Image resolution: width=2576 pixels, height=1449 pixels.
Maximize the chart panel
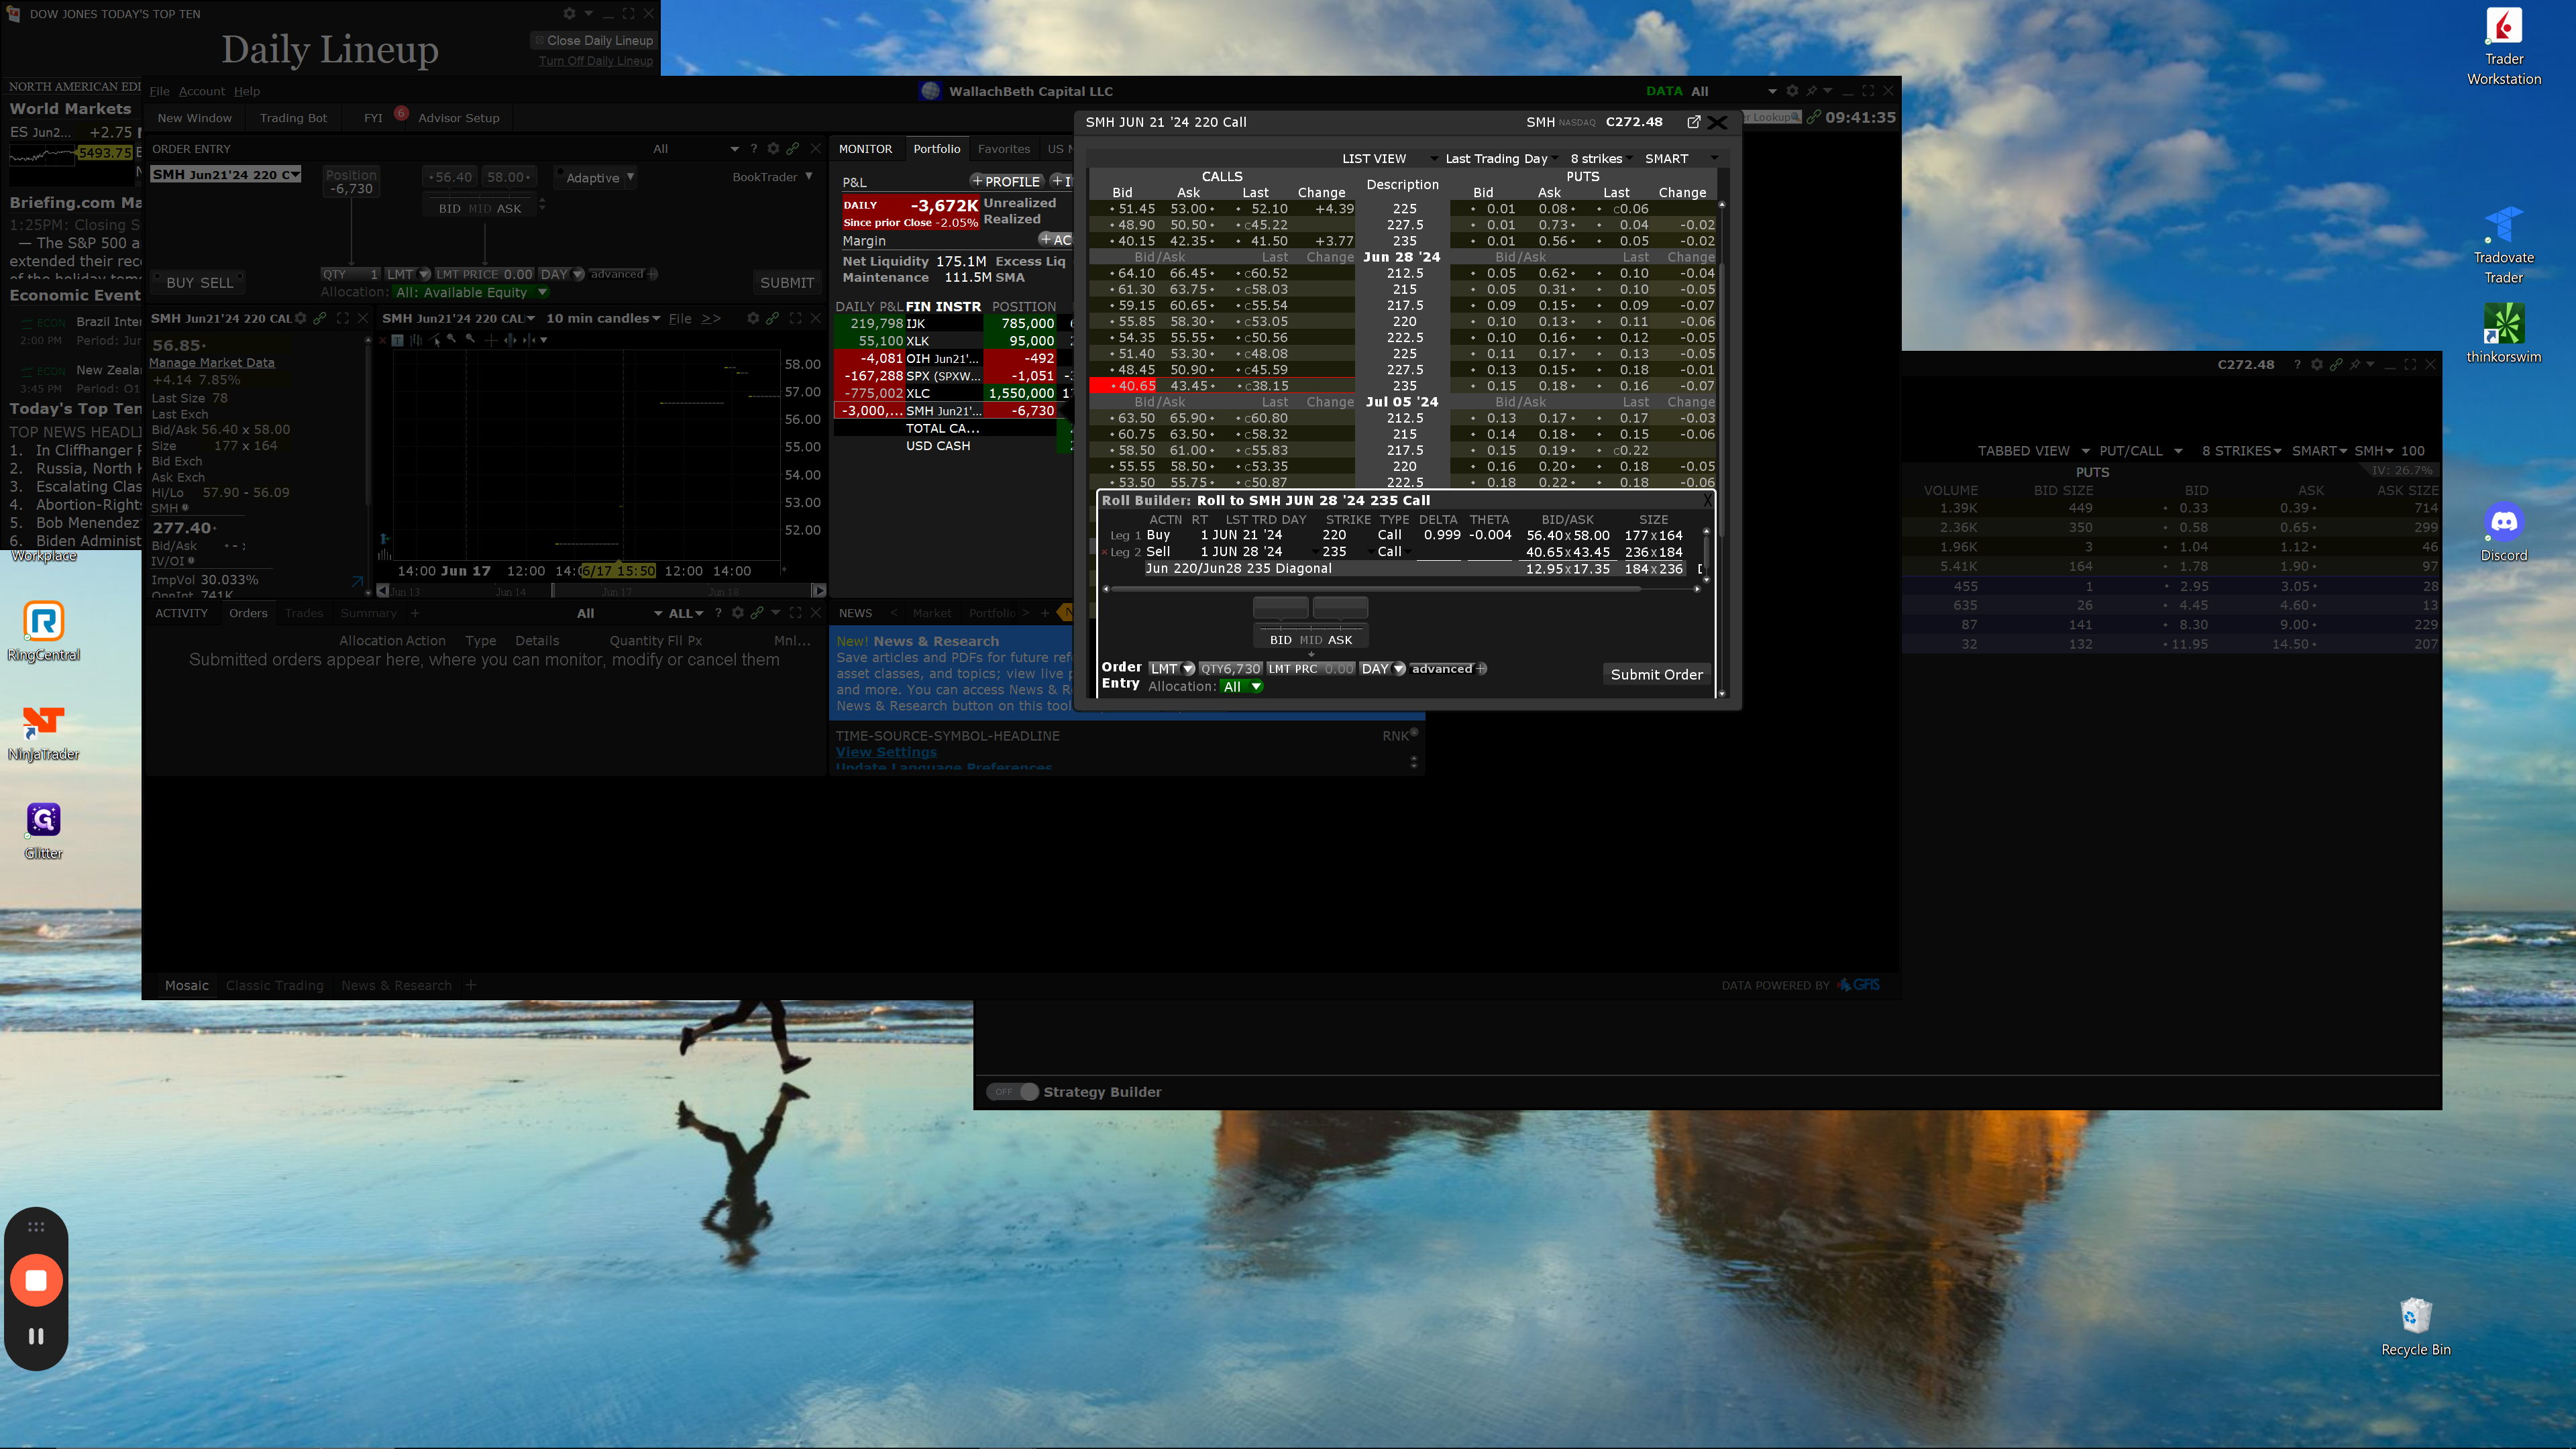pos(796,318)
